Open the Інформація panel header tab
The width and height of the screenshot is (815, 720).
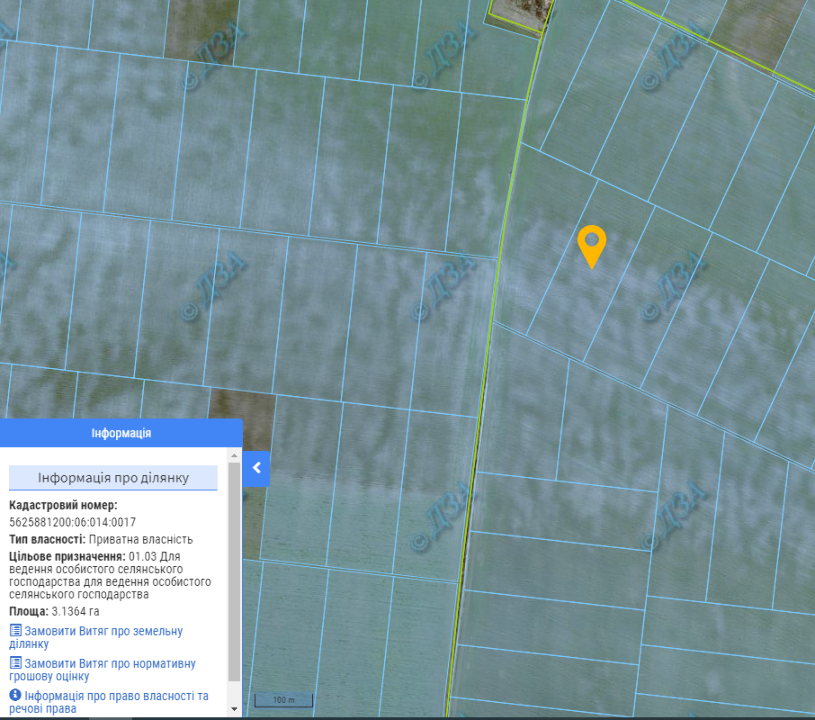(121, 433)
